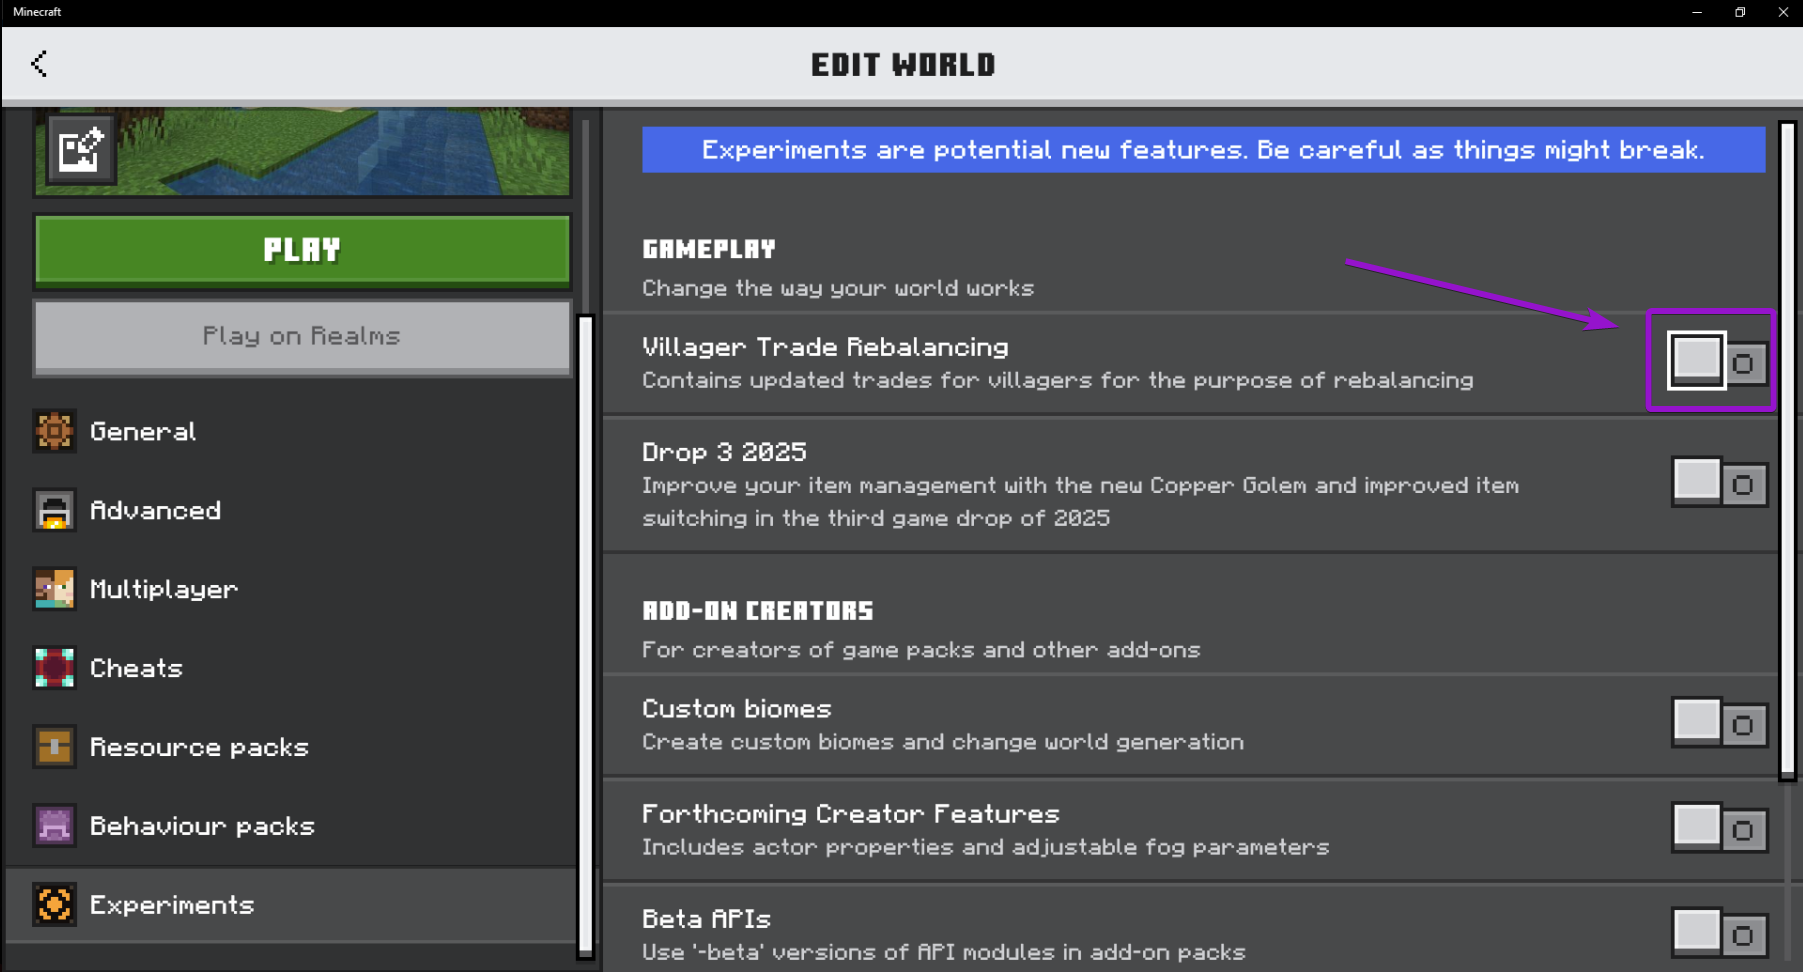Viewport: 1803px width, 972px height.
Task: Click the Drop 3 2025 title
Action: 724,452
